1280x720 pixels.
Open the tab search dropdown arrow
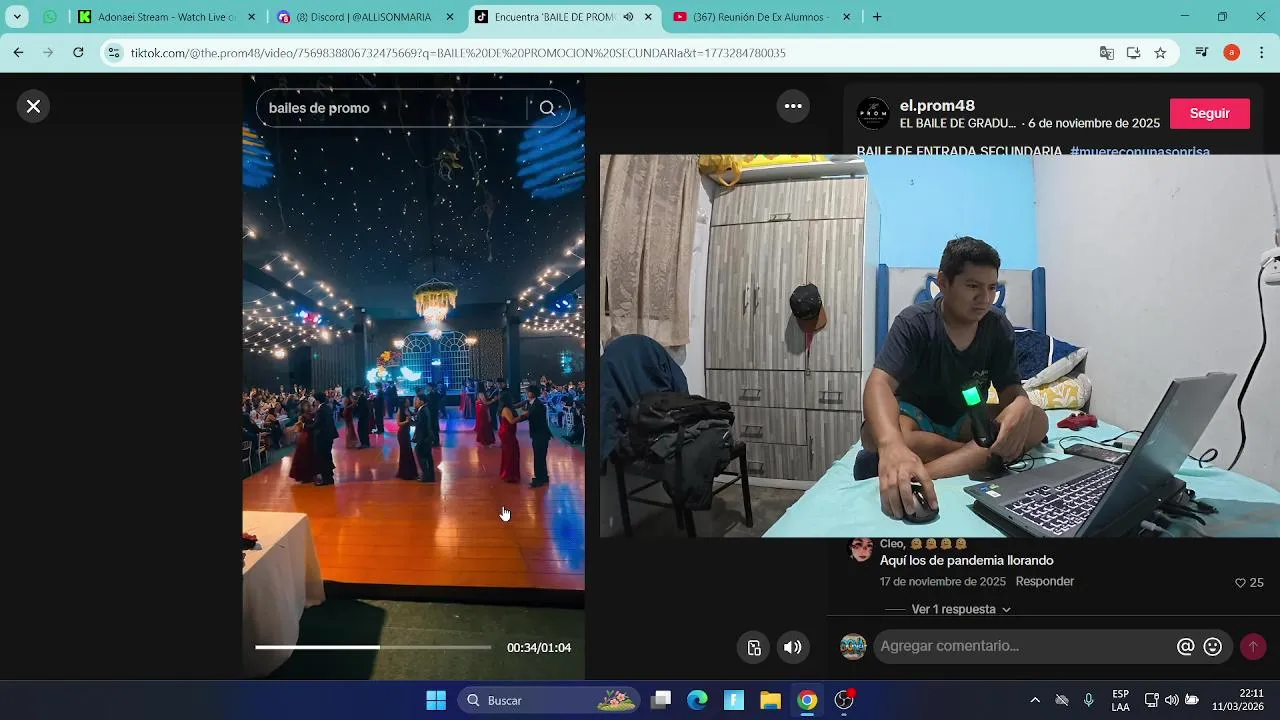[17, 17]
